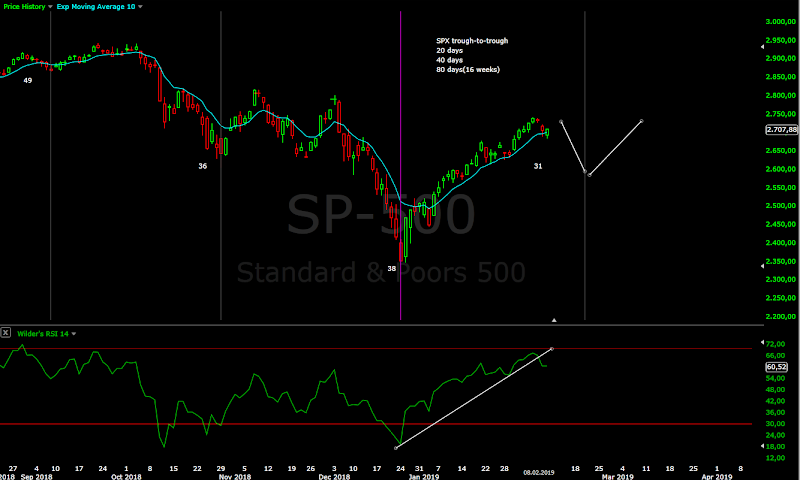
Task: Select the date marker 08.02.2019
Action: click(x=538, y=472)
